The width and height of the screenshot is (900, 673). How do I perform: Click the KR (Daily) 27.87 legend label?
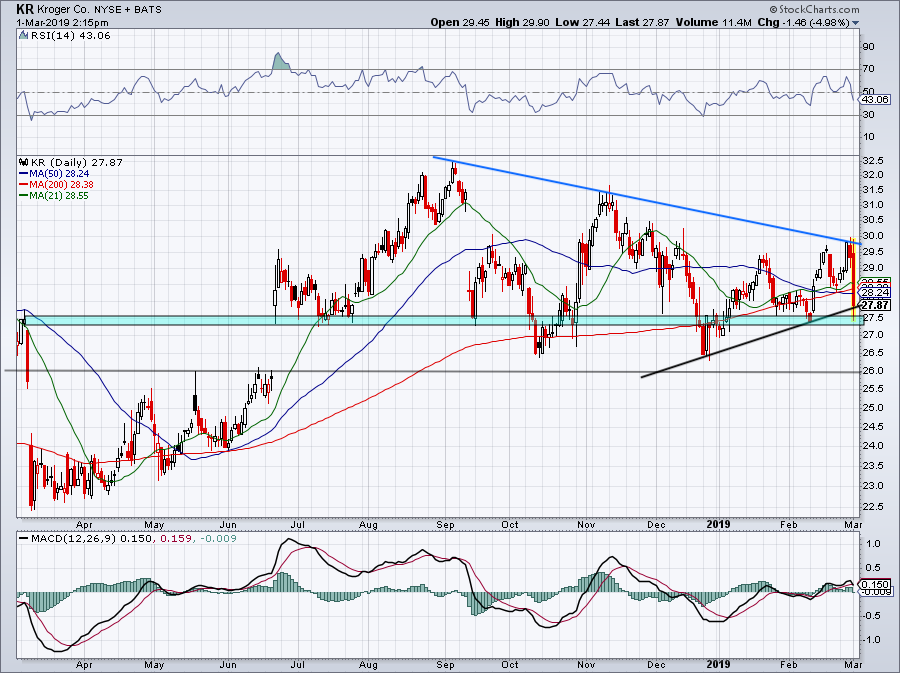[x=76, y=162]
